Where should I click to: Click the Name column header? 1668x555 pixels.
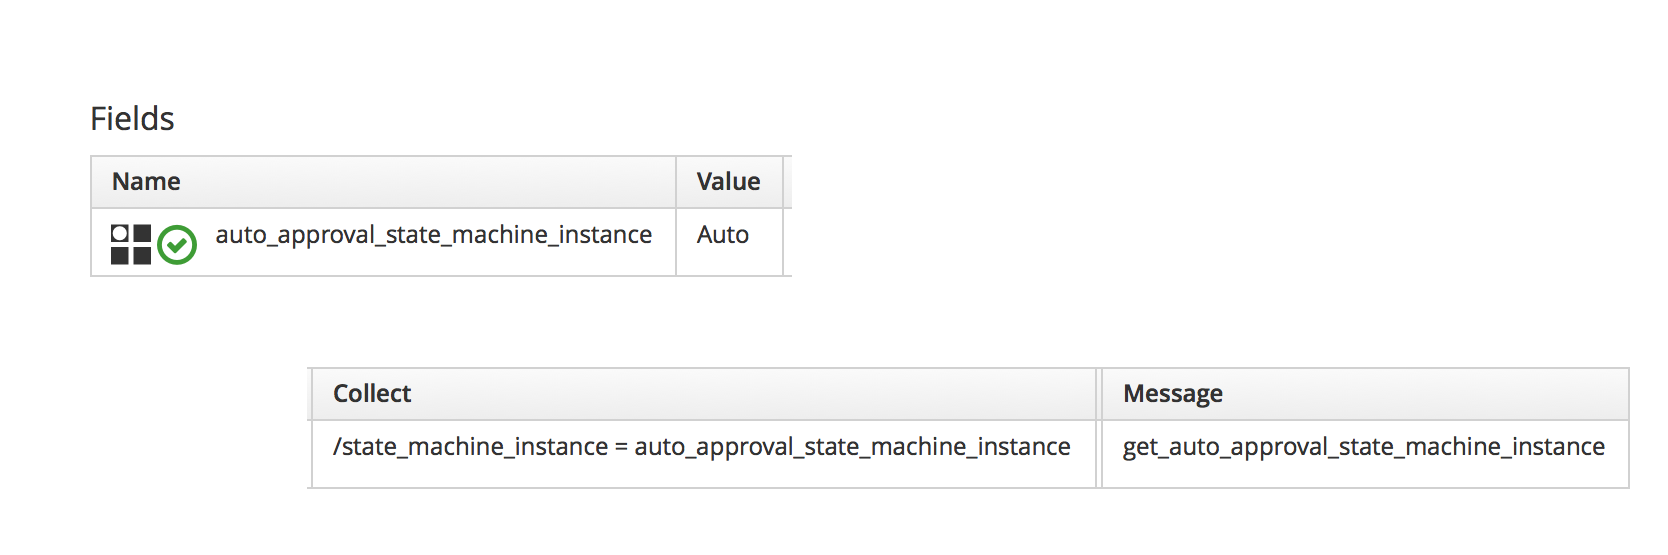[x=146, y=182]
